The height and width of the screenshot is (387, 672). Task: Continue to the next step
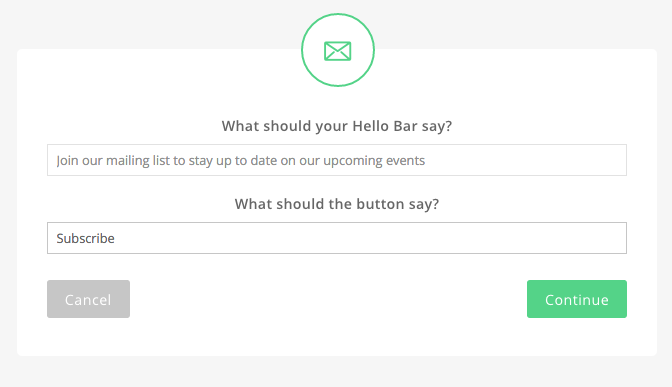pyautogui.click(x=577, y=299)
